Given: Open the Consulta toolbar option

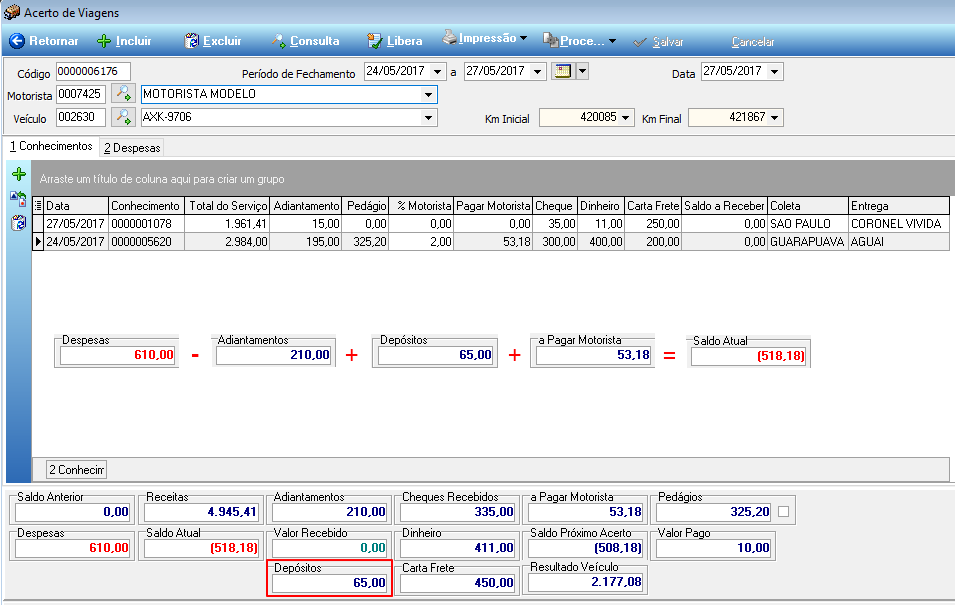Looking at the screenshot, I should coord(306,41).
